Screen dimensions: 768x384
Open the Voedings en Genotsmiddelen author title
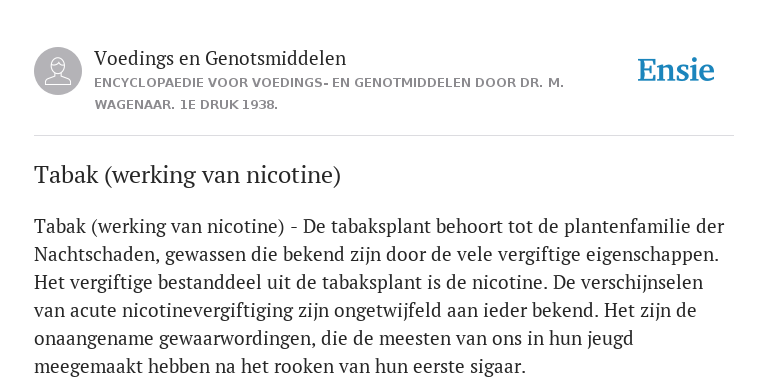[x=220, y=58]
